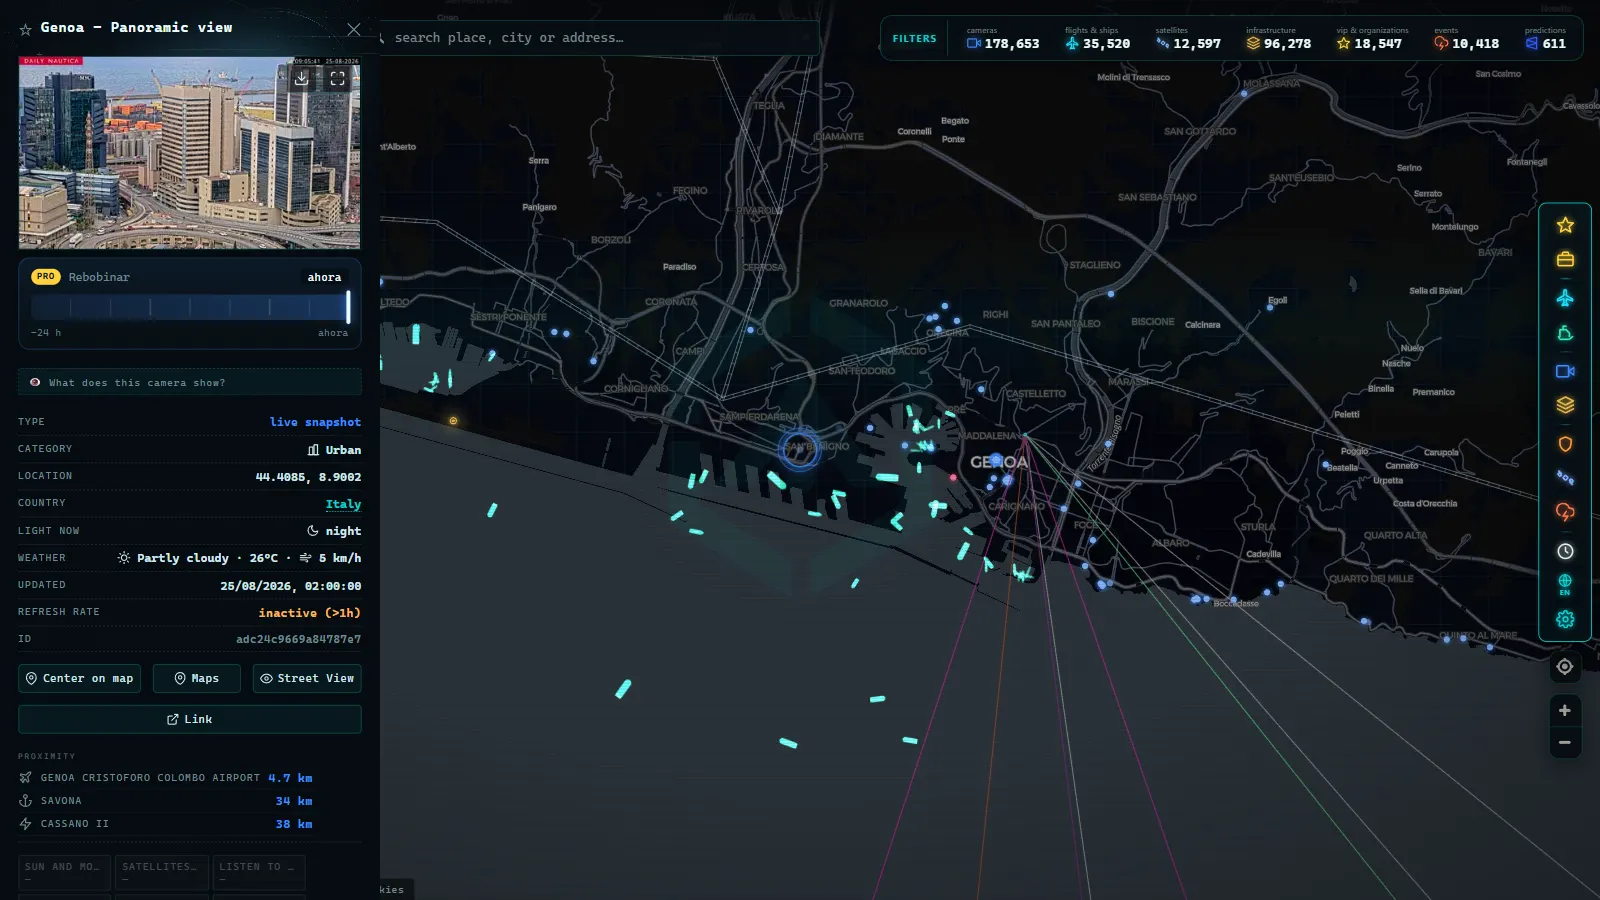Open the clock history icon in sidebar
Screen dimensions: 1600x900
pos(1565,551)
